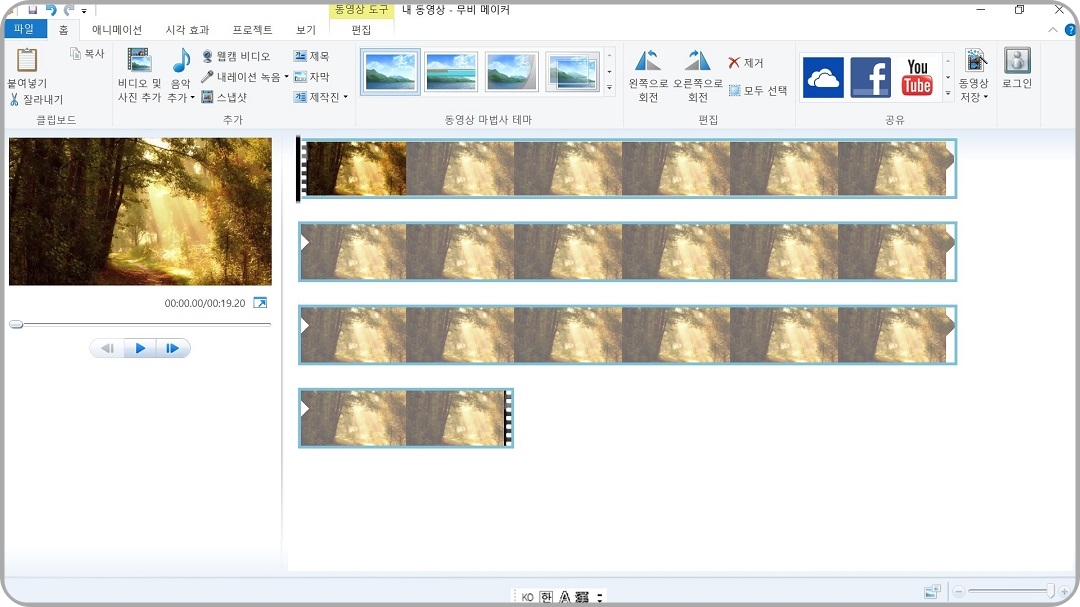Select the first storyboard clip row

[627, 169]
